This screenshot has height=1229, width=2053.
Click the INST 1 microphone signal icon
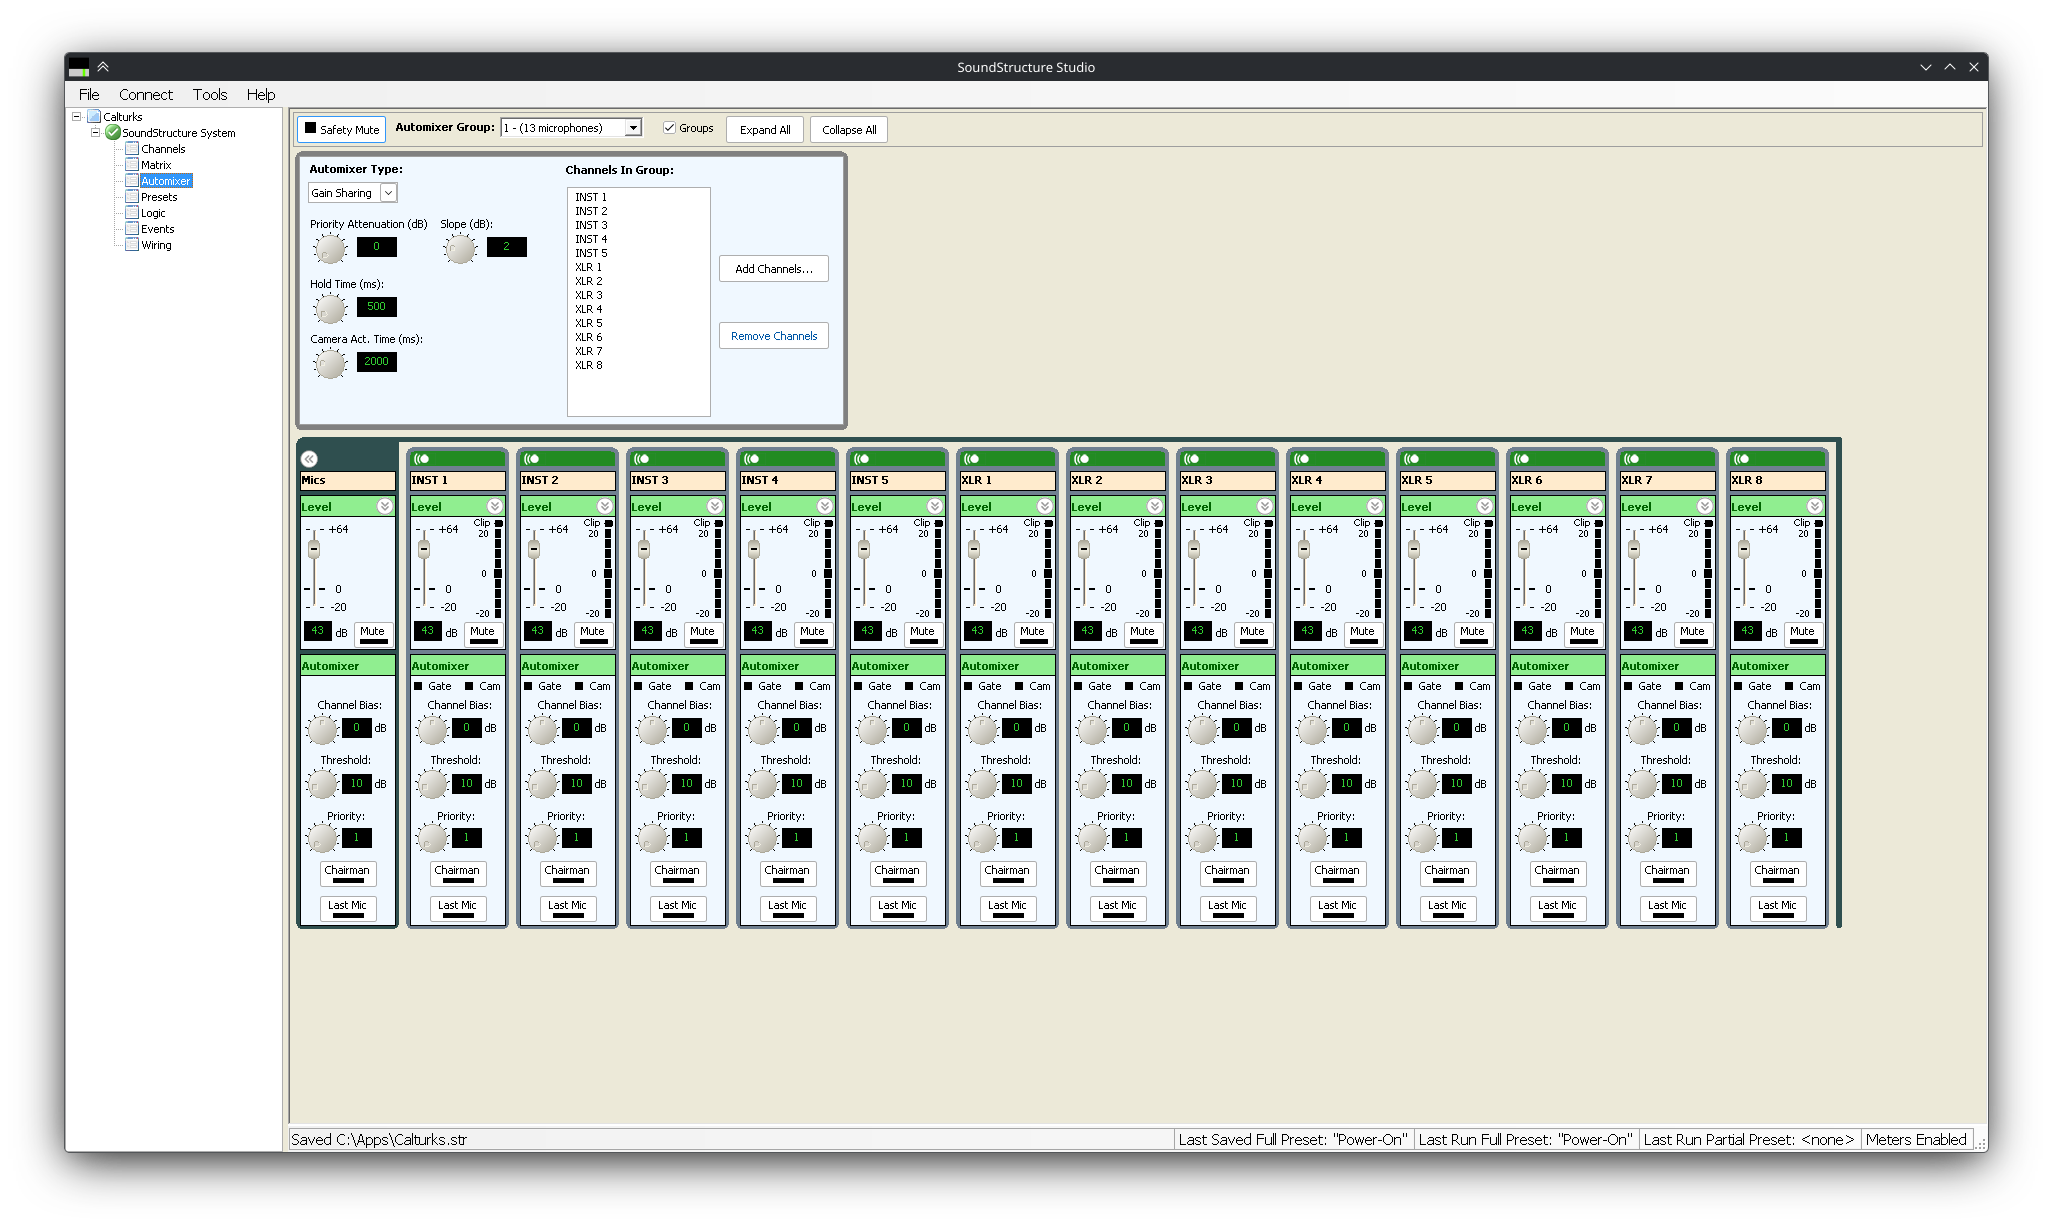coord(421,459)
